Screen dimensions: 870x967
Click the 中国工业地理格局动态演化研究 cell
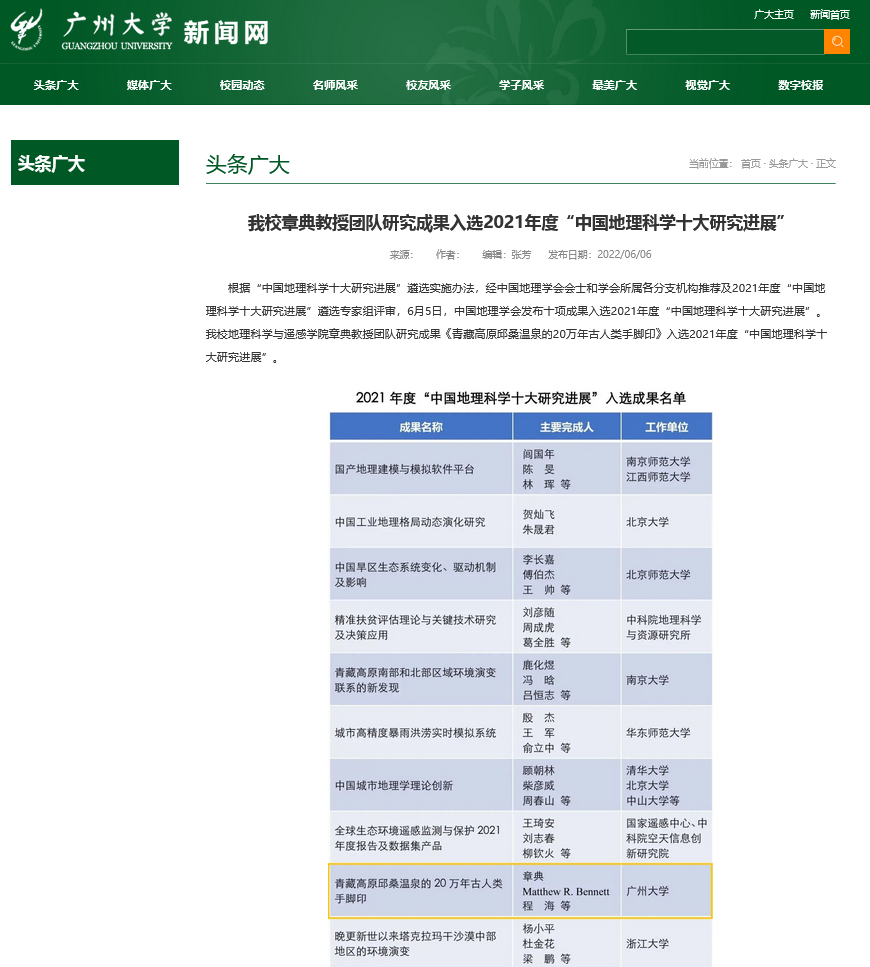[x=421, y=522]
